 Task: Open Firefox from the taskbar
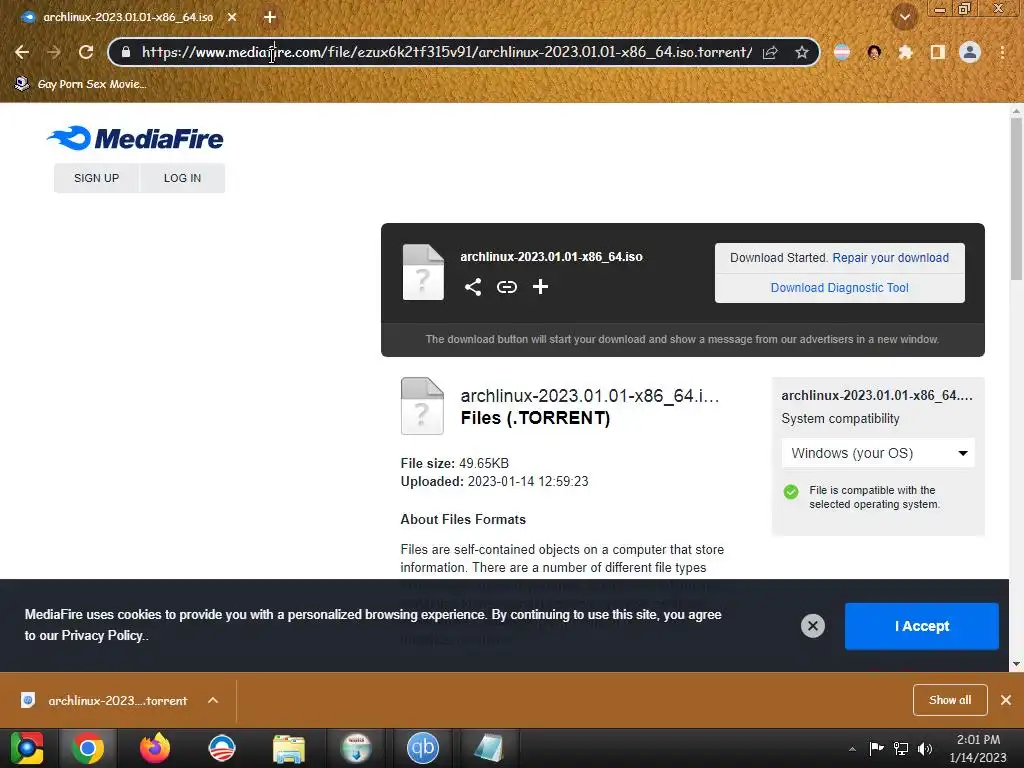click(155, 748)
